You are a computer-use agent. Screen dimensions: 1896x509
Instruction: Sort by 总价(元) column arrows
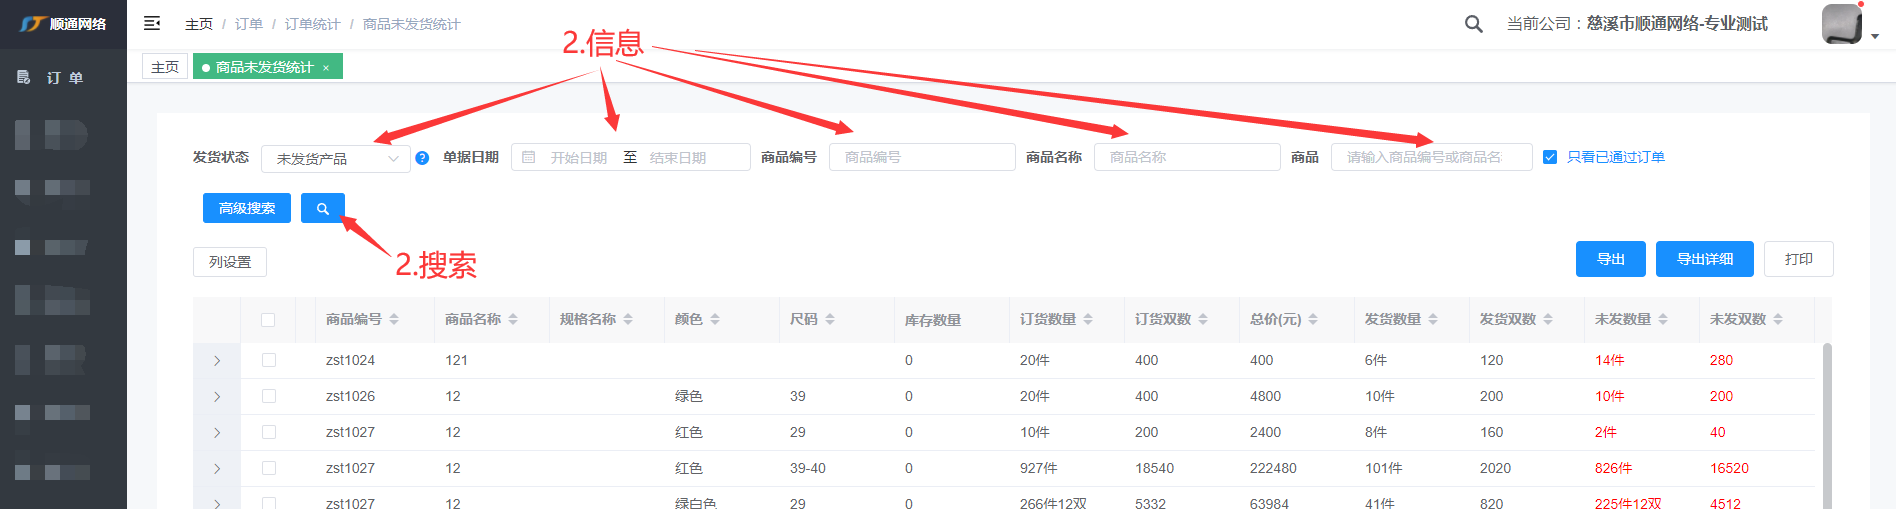(x=1313, y=319)
